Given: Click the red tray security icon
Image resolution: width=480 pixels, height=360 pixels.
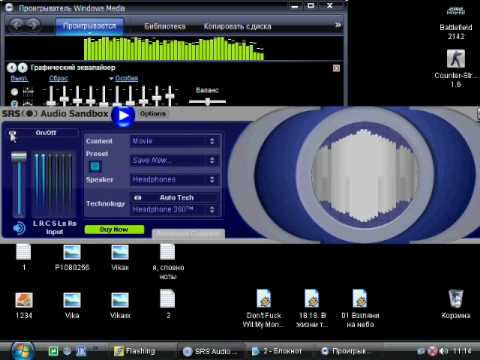Looking at the screenshot, I should coord(432,351).
